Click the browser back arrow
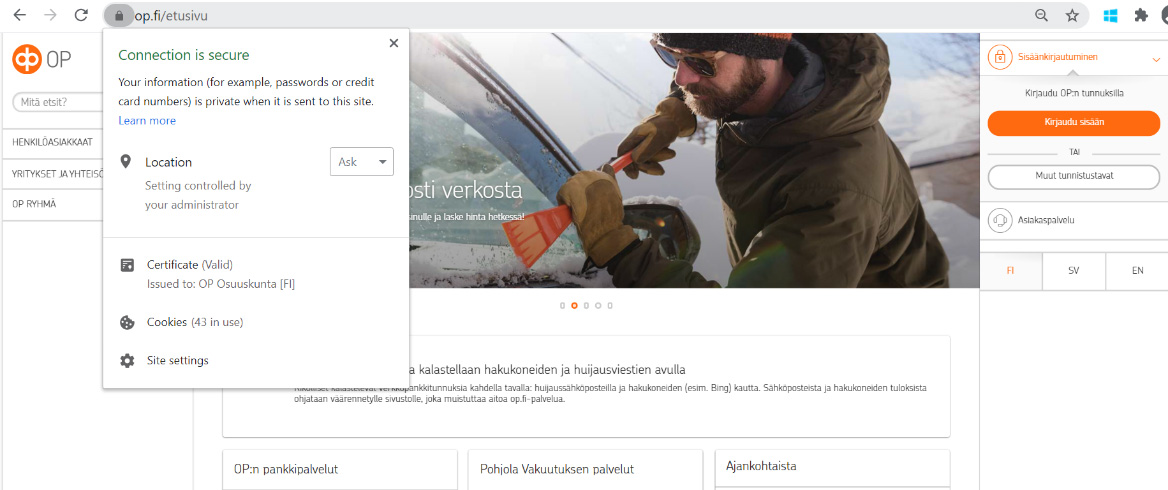The width and height of the screenshot is (1168, 490). pyautogui.click(x=20, y=15)
